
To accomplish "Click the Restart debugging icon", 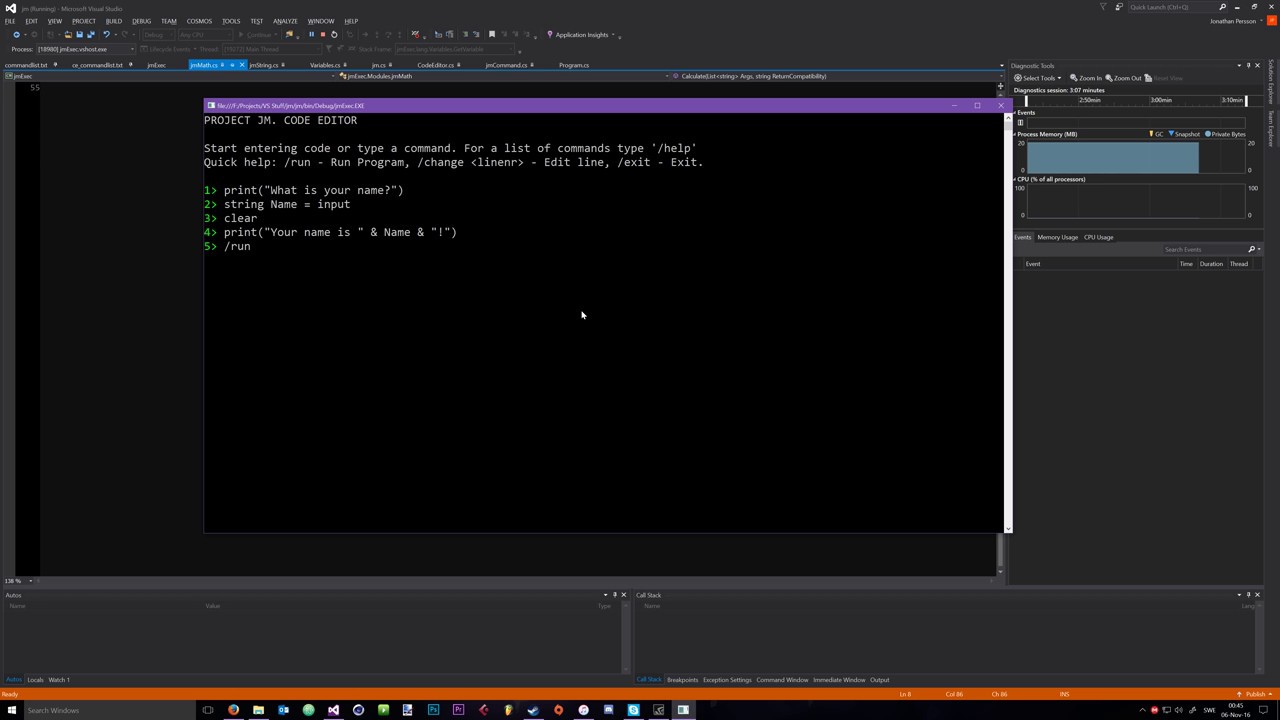I will click(x=334, y=34).
